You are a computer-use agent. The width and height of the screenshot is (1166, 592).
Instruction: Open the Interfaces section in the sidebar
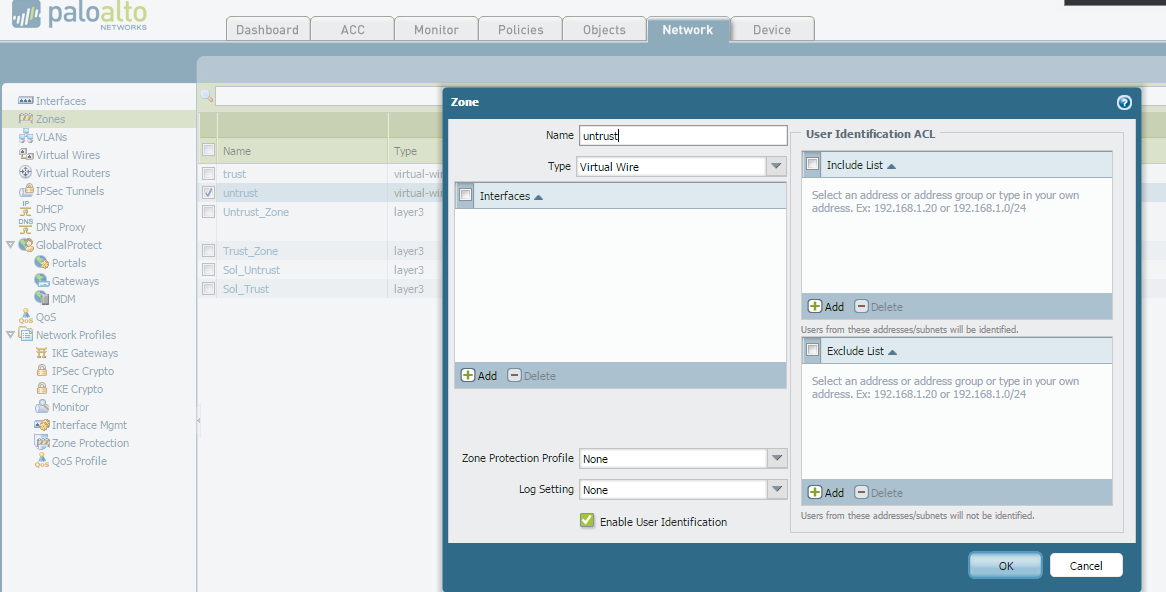coord(62,100)
